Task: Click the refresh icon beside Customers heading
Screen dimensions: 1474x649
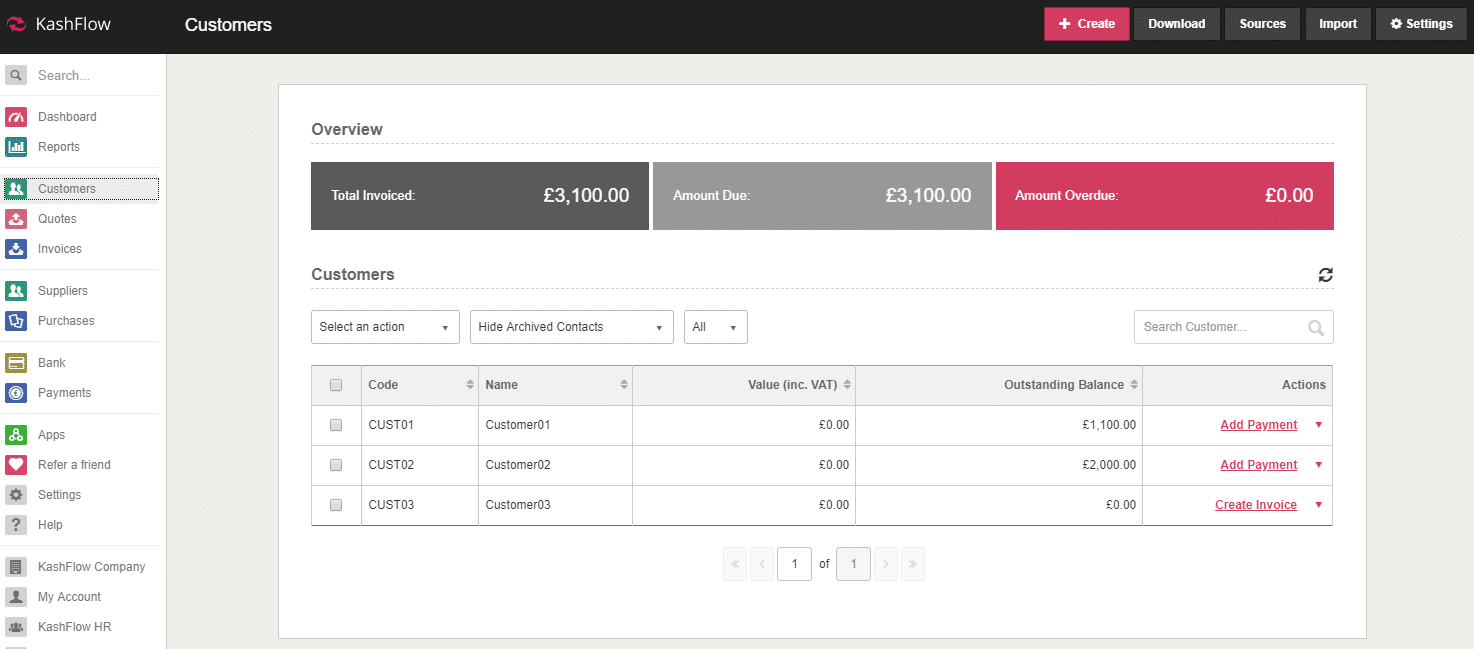Action: [x=1325, y=275]
